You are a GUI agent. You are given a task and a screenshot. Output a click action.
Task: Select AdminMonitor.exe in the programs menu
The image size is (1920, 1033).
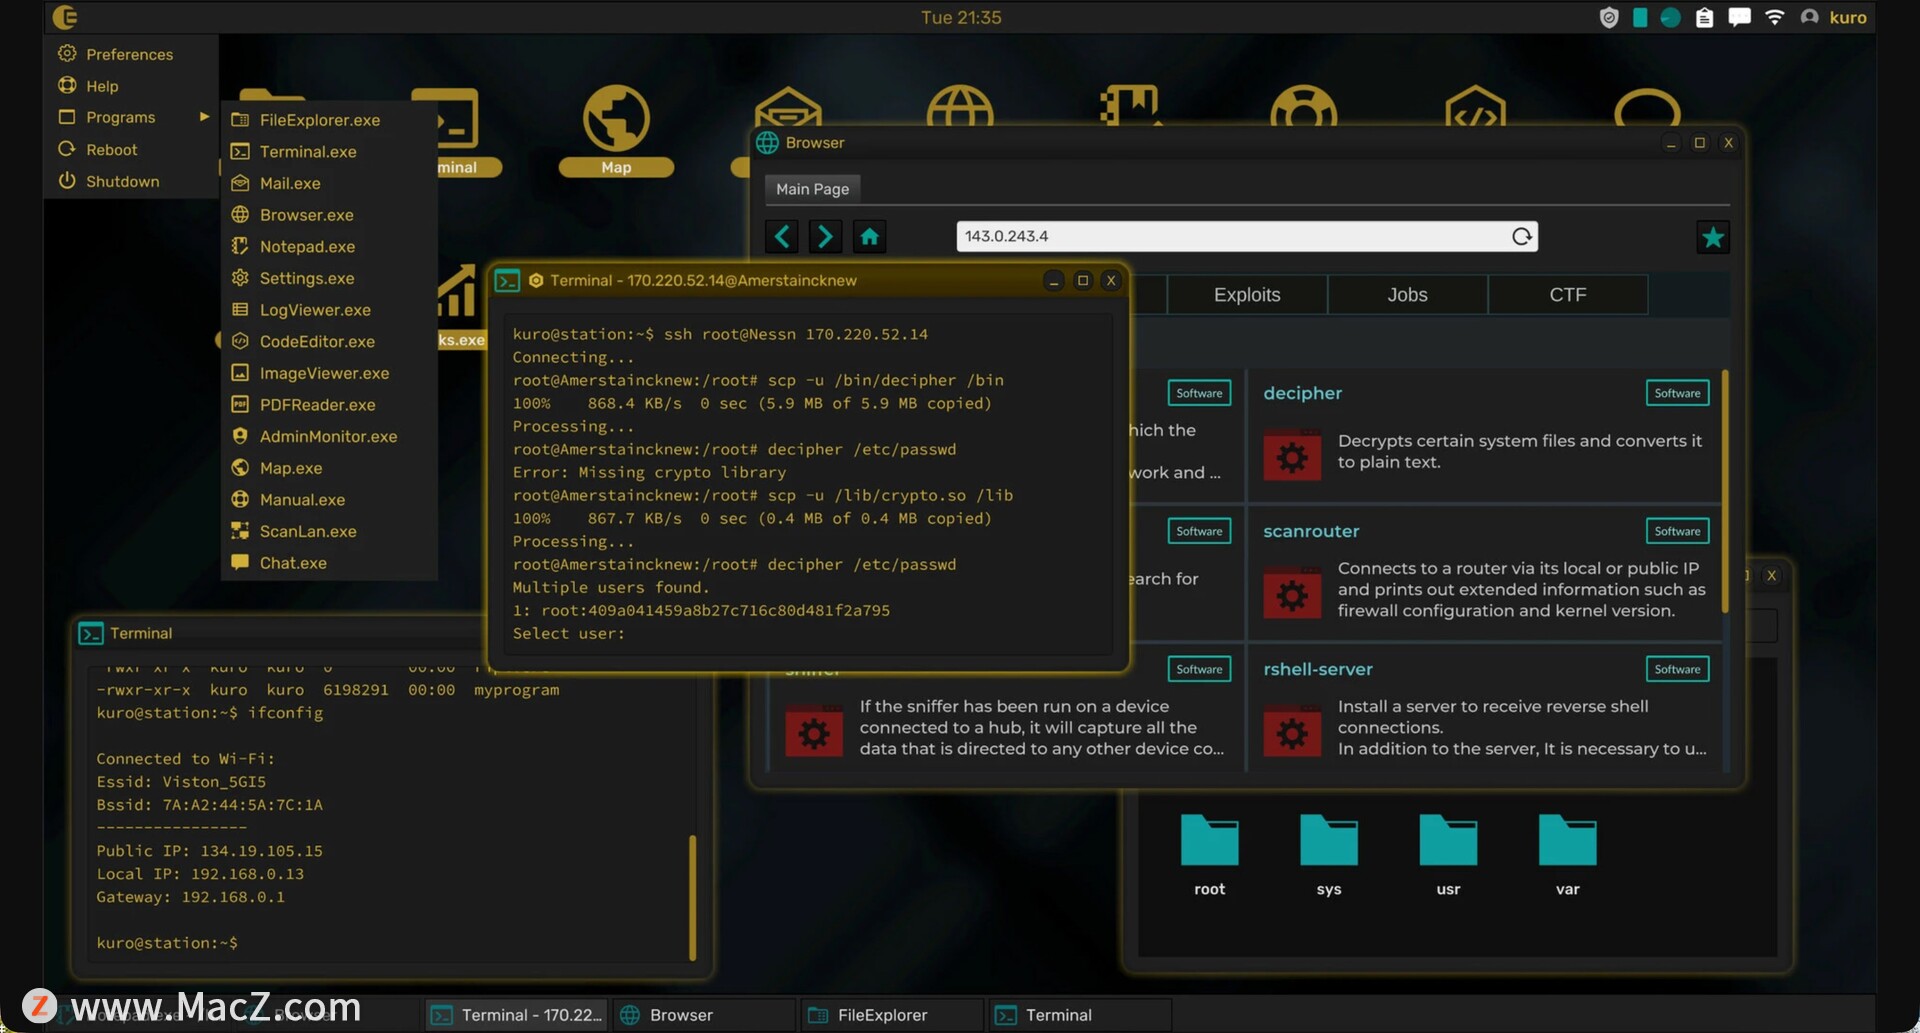(328, 436)
